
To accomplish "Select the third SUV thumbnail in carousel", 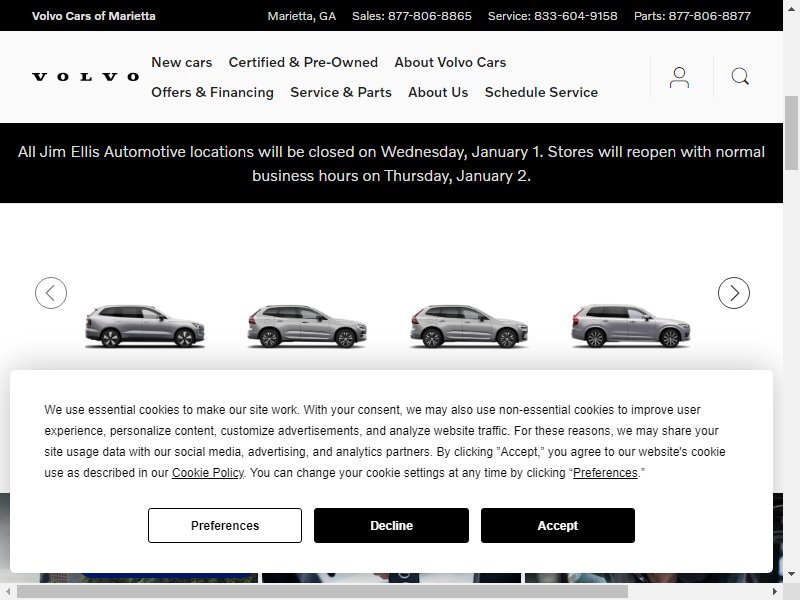I will (469, 327).
